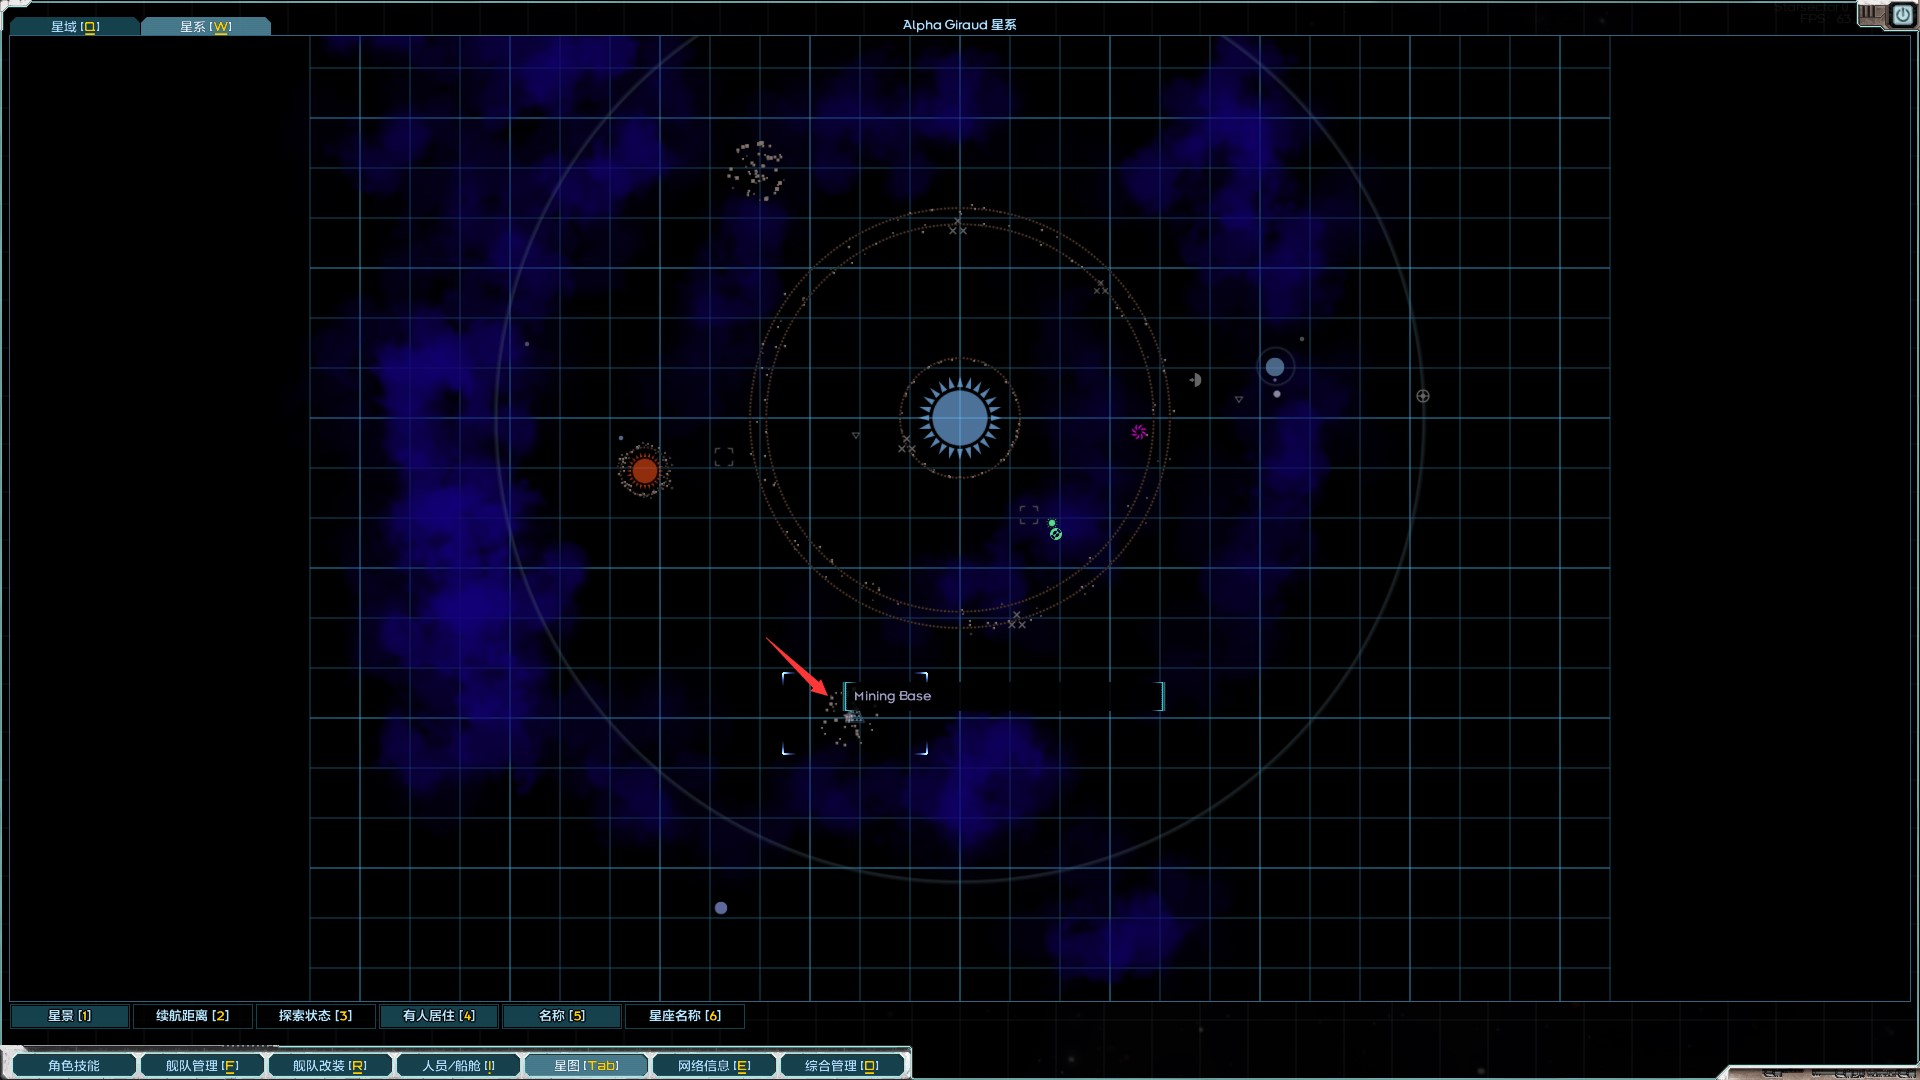1920x1080 pixels.
Task: Toggle 探索状态 [3] map filter
Action: 315,1016
